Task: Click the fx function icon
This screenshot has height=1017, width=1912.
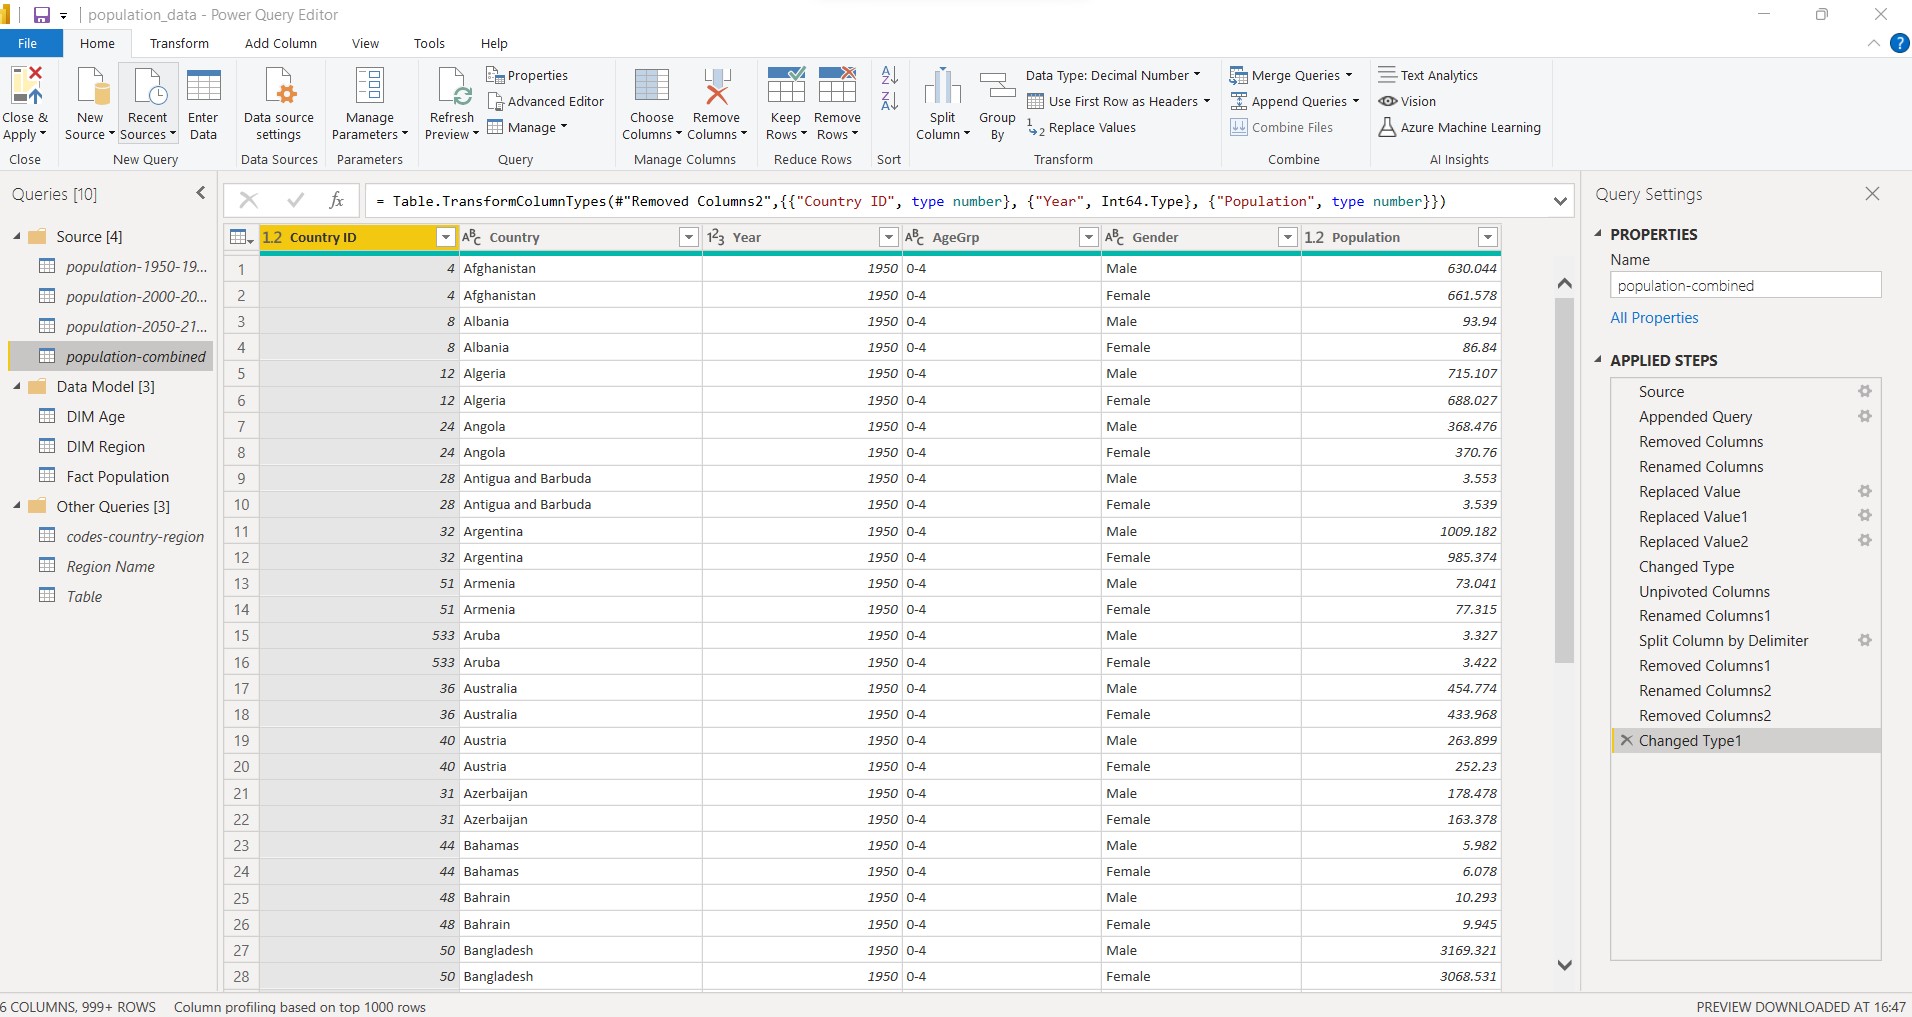Action: pos(337,201)
